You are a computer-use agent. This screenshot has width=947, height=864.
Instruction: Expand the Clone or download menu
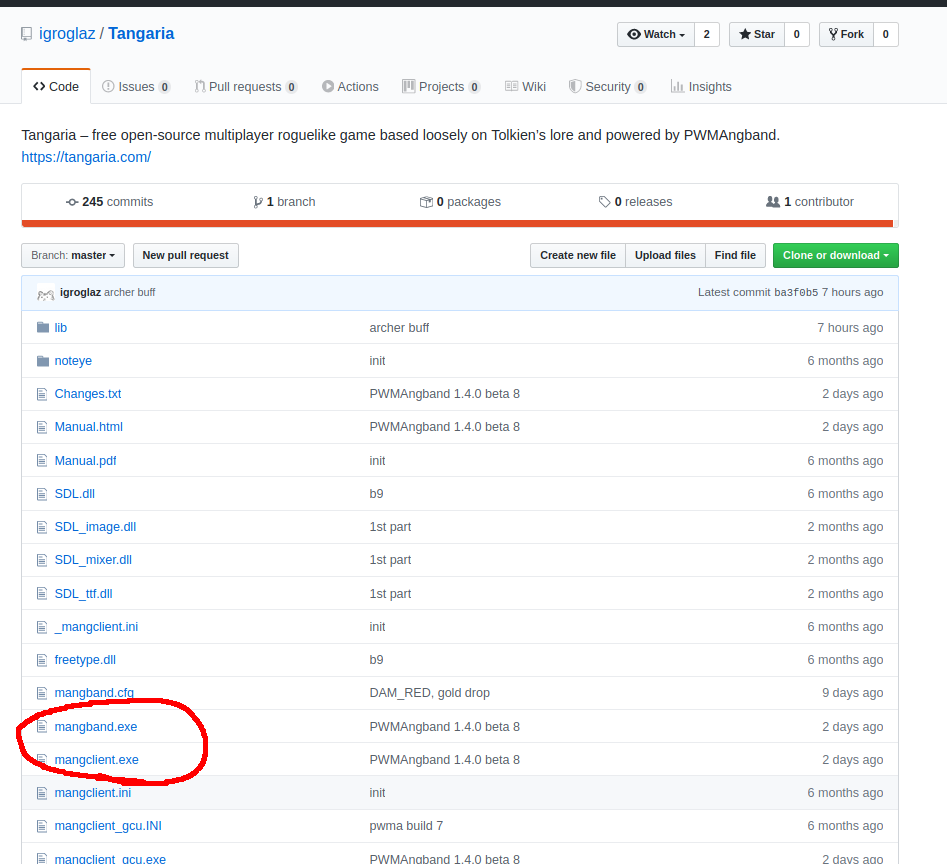(836, 255)
